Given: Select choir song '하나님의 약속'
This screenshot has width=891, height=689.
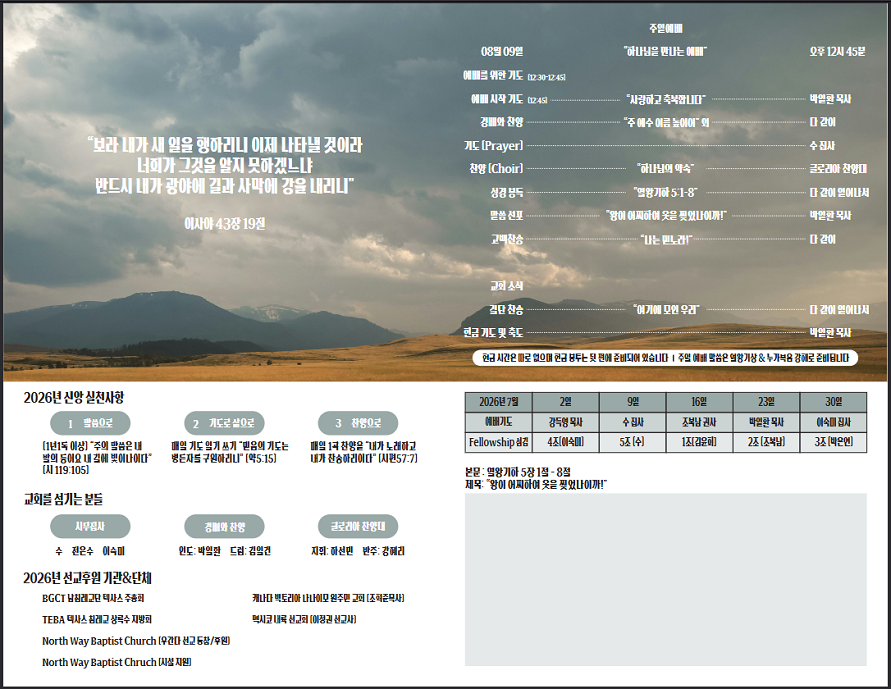Looking at the screenshot, I should (x=665, y=169).
